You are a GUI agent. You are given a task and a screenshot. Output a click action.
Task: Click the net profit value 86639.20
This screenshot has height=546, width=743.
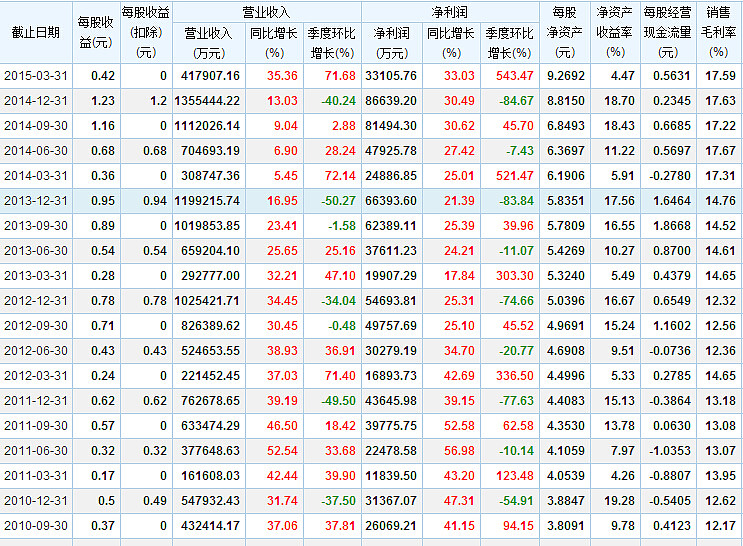[393, 101]
